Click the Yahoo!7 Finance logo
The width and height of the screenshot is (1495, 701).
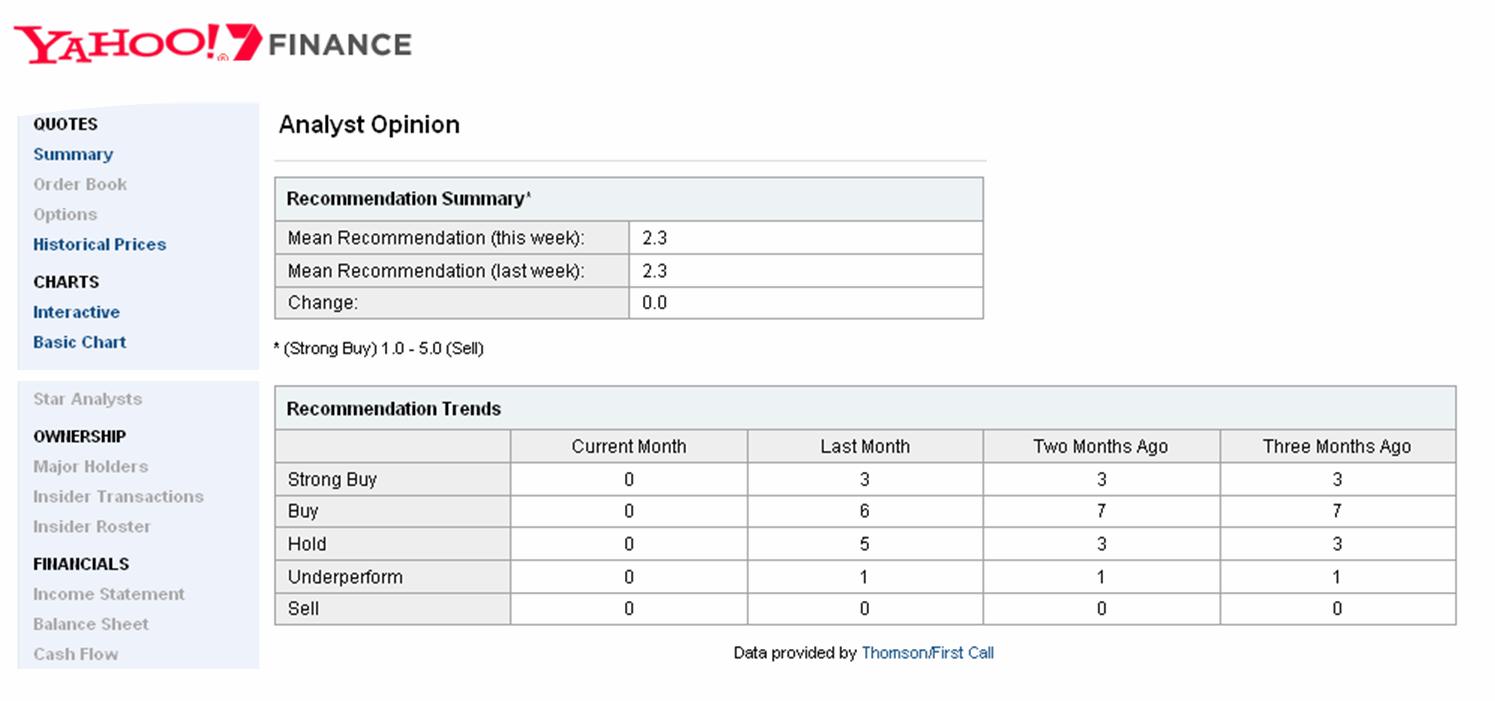tap(212, 45)
